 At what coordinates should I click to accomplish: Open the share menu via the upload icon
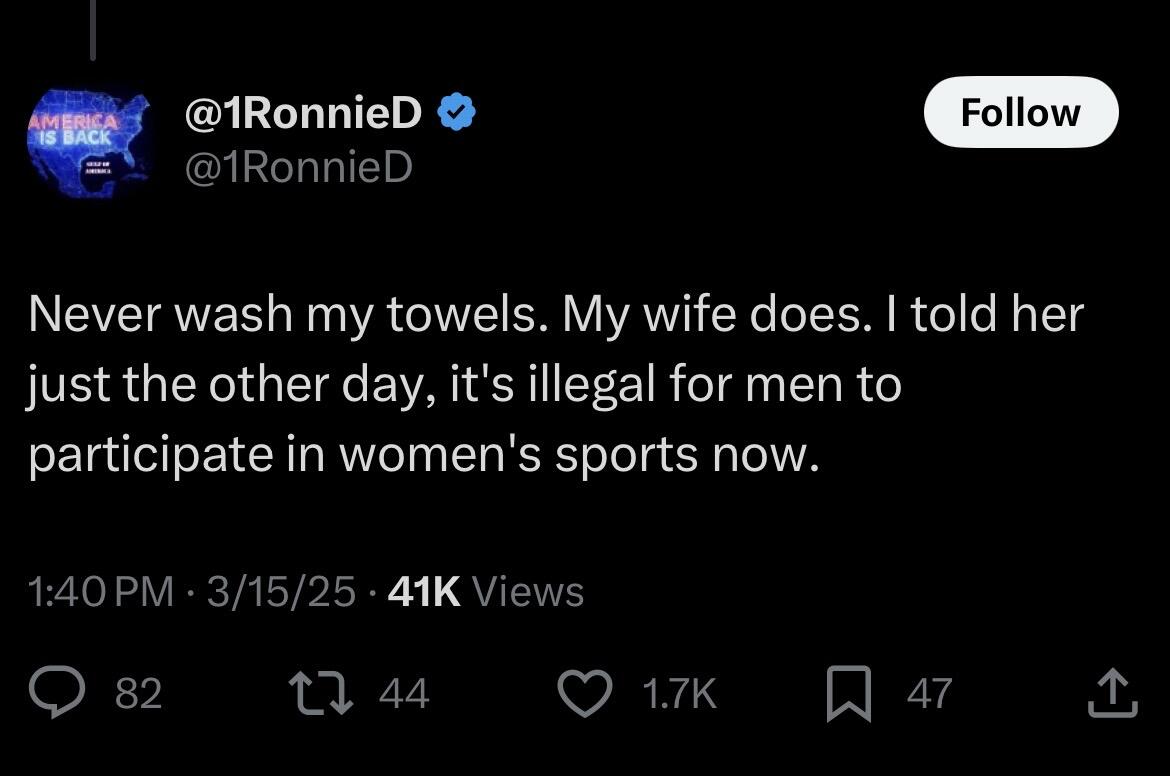(1112, 692)
